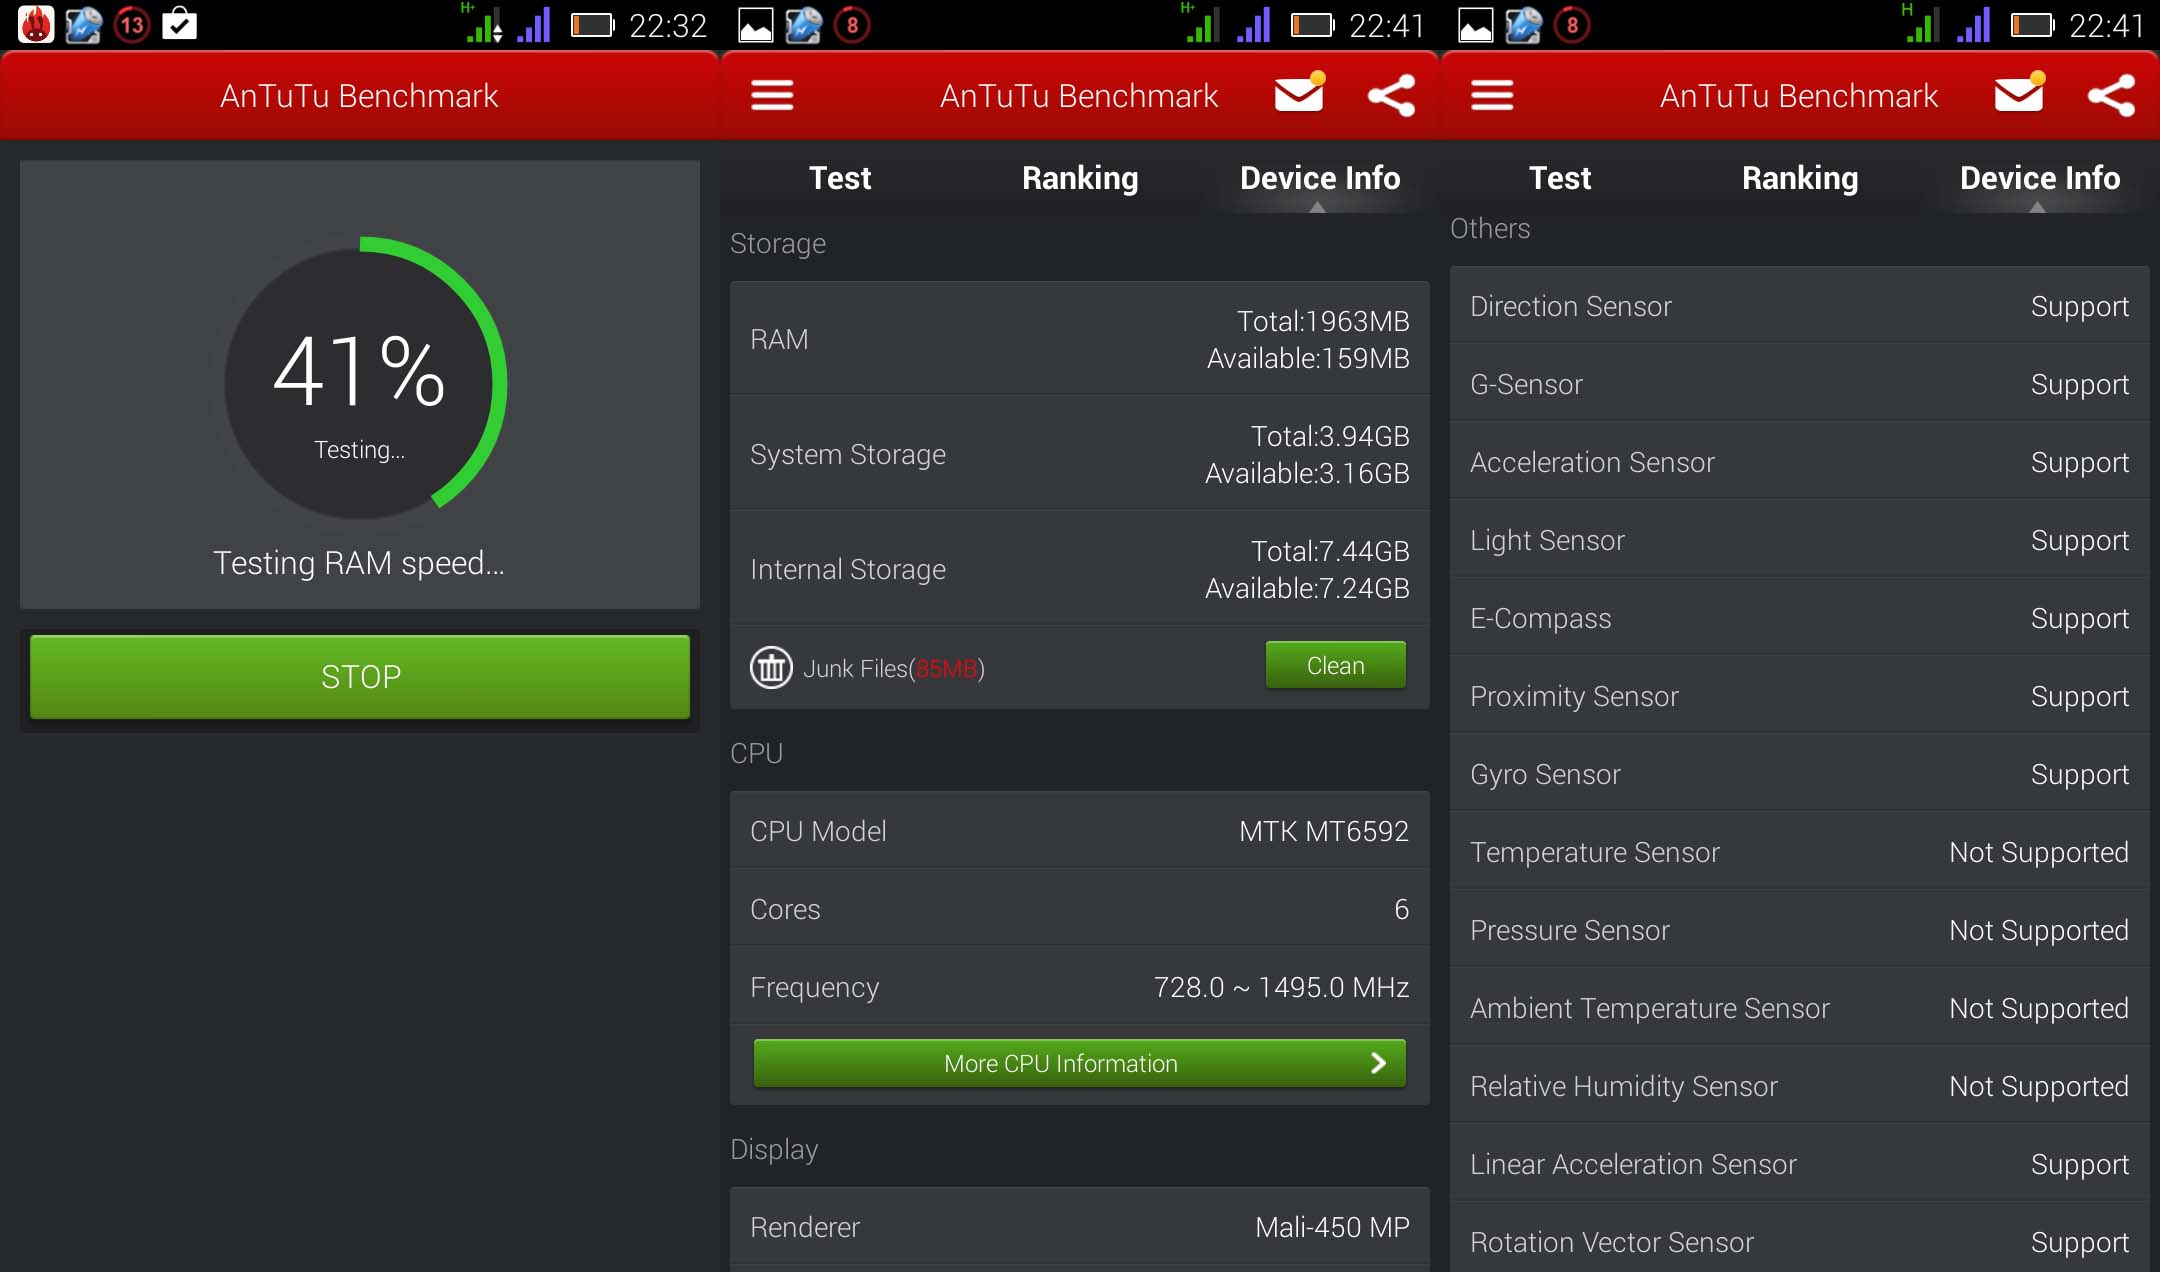Tap AnTuTu flame icon in left status bar
2160x1272 pixels.
coord(36,24)
